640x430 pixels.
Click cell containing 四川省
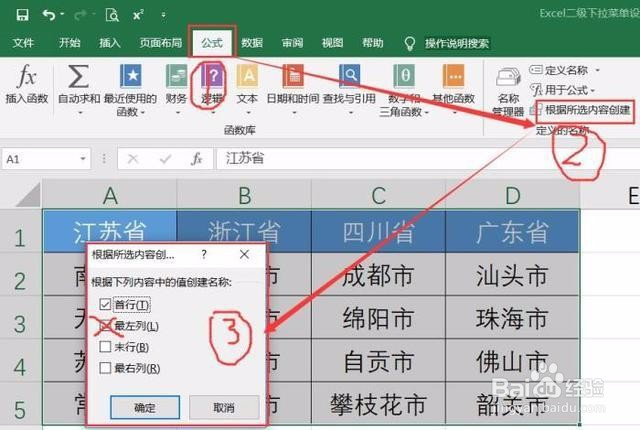[x=378, y=231]
